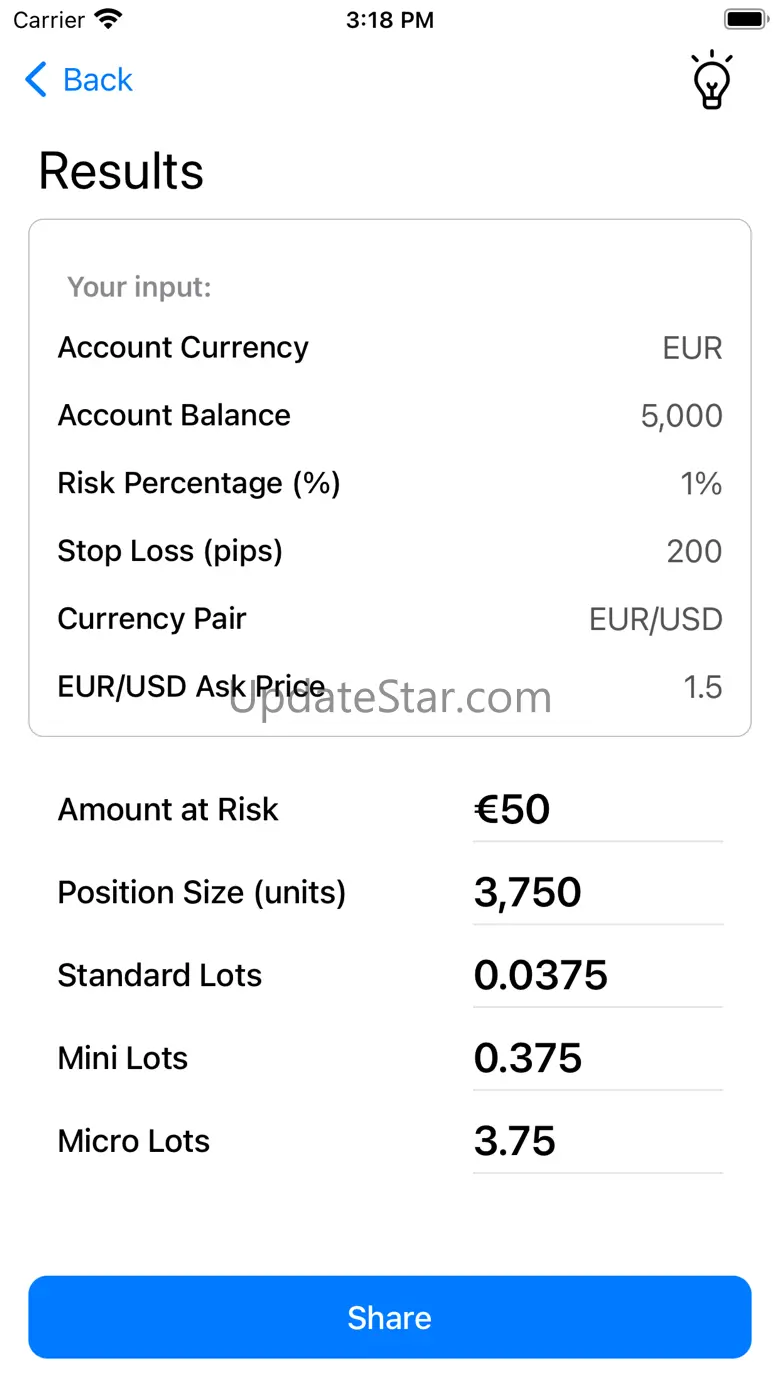The width and height of the screenshot is (780, 1387).
Task: Tap the Position Size value 3,750
Action: click(x=527, y=893)
